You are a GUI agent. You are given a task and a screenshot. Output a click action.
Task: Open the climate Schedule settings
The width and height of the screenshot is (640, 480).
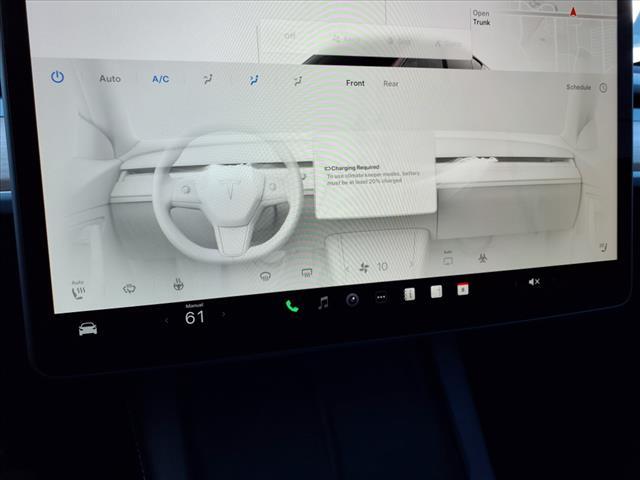(578, 87)
